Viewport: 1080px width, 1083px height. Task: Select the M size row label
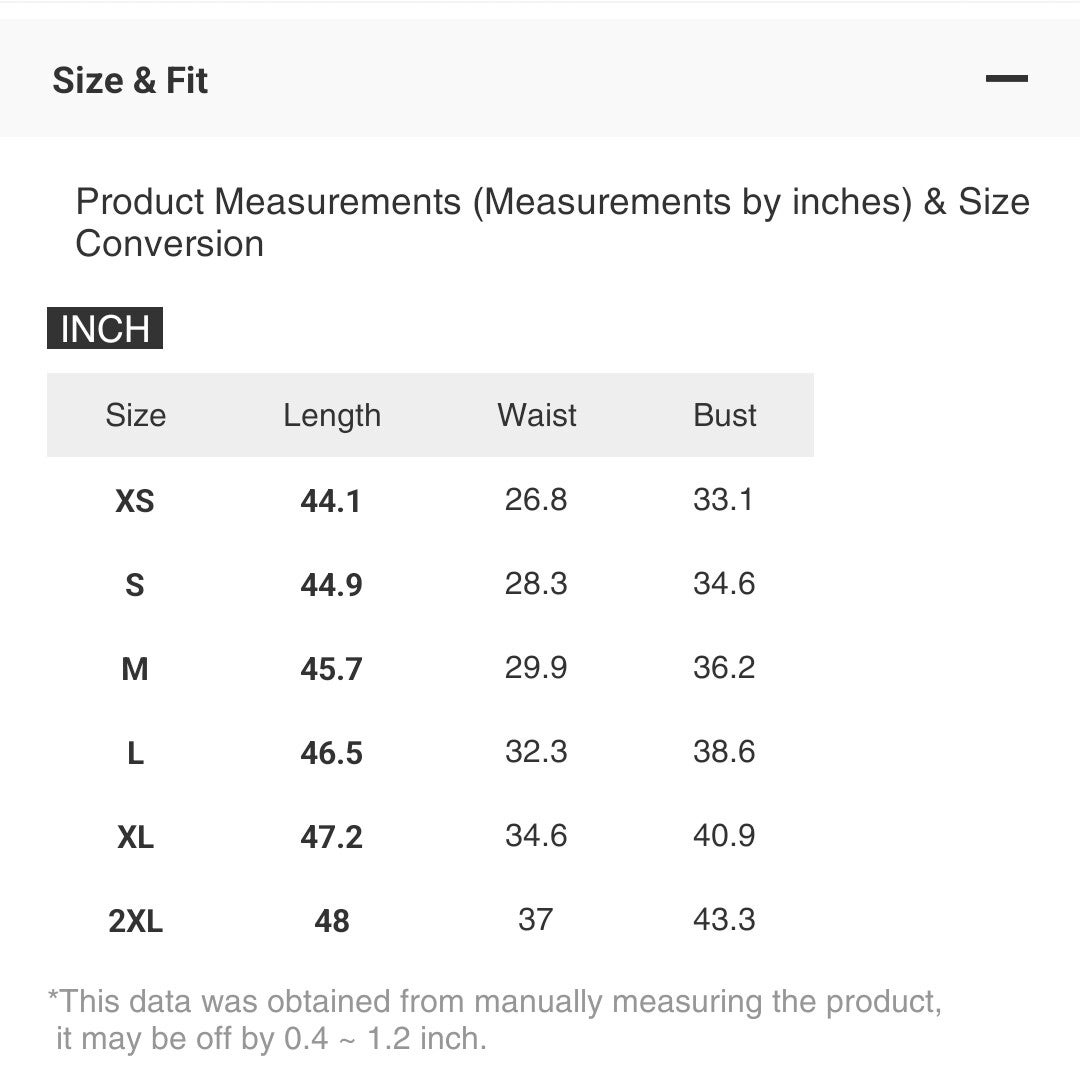tap(135, 668)
